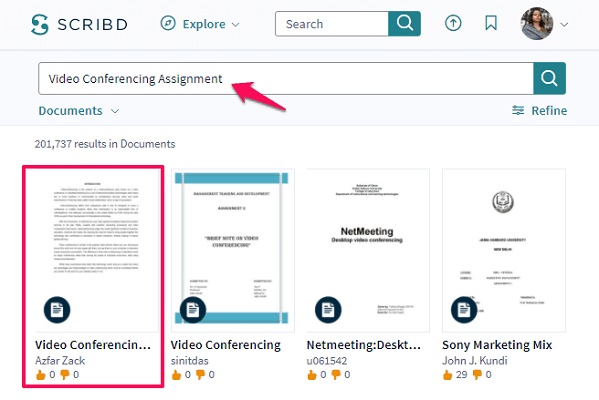Thumbs up the Sony Marketing Mix document
This screenshot has height=400, width=599.
click(447, 374)
